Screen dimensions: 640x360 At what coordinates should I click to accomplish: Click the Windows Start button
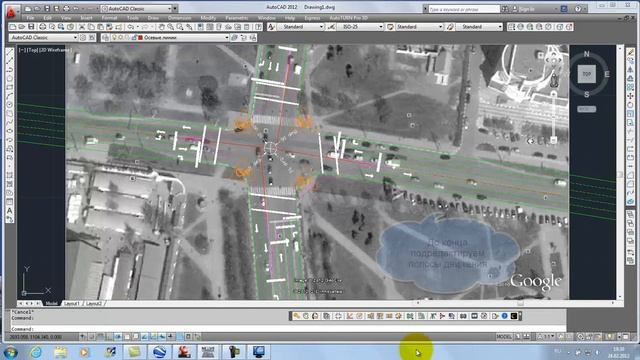point(11,352)
